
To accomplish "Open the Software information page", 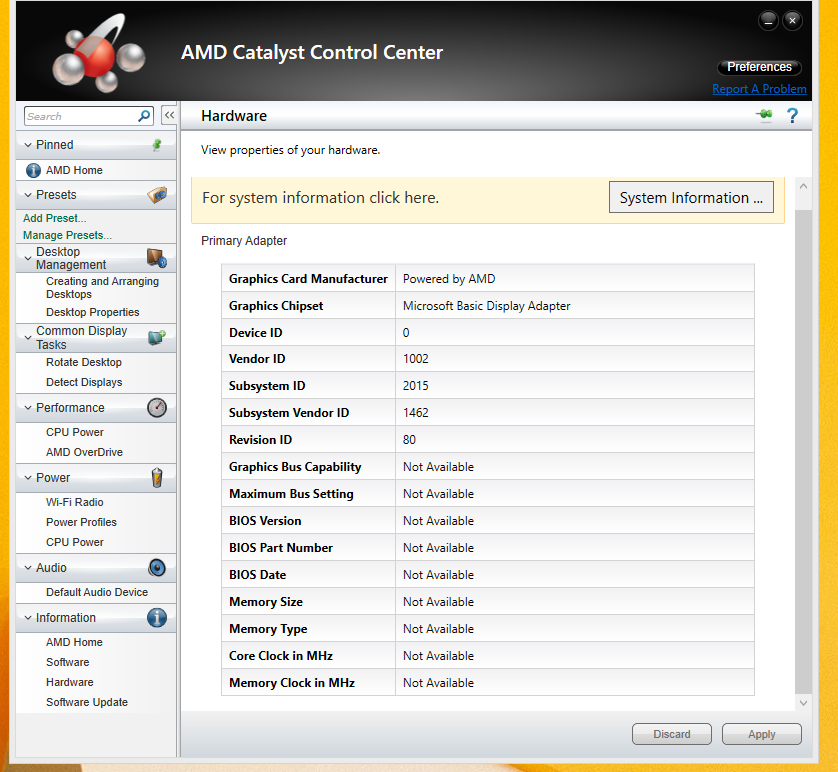I will (68, 662).
